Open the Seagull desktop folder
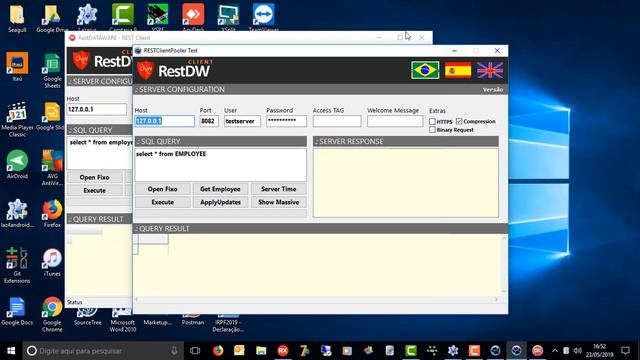Screen dimensions: 640x360 [17, 18]
